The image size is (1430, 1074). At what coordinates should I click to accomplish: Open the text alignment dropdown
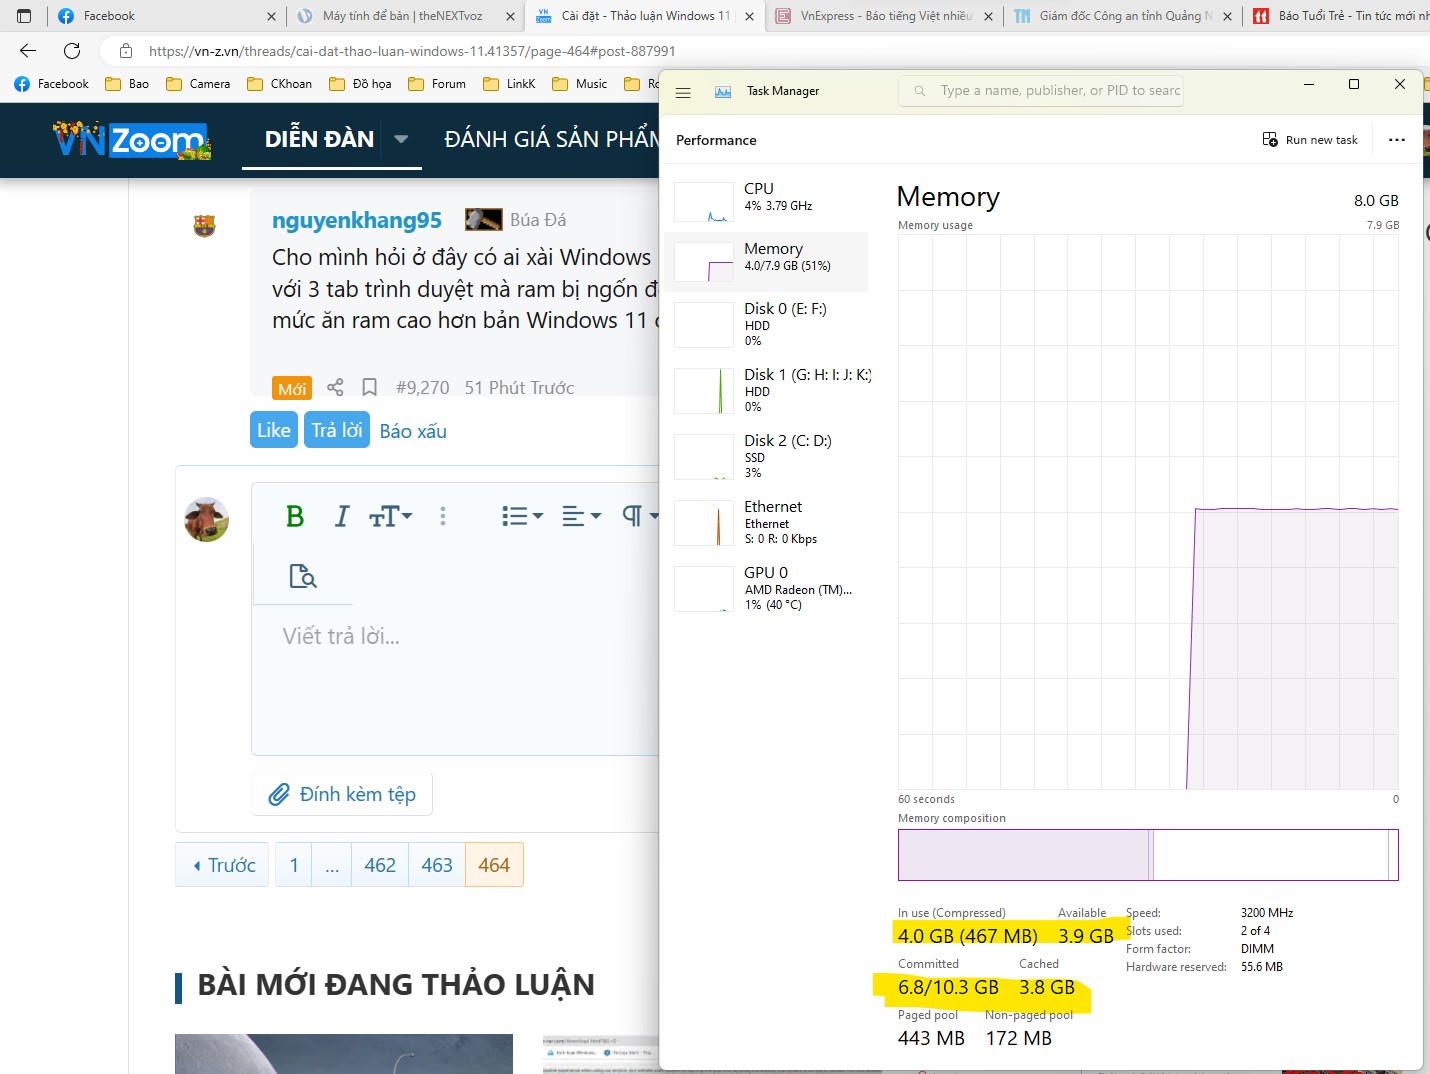tap(581, 516)
